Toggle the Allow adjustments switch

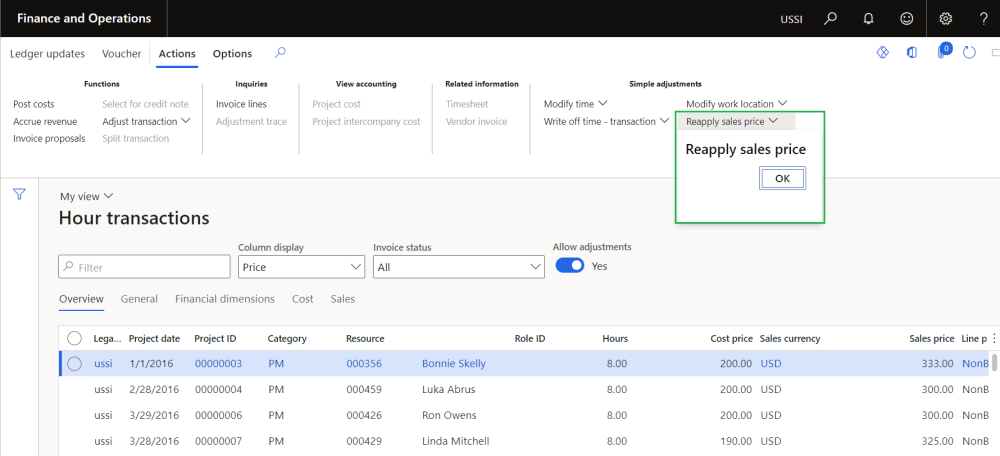(x=569, y=266)
